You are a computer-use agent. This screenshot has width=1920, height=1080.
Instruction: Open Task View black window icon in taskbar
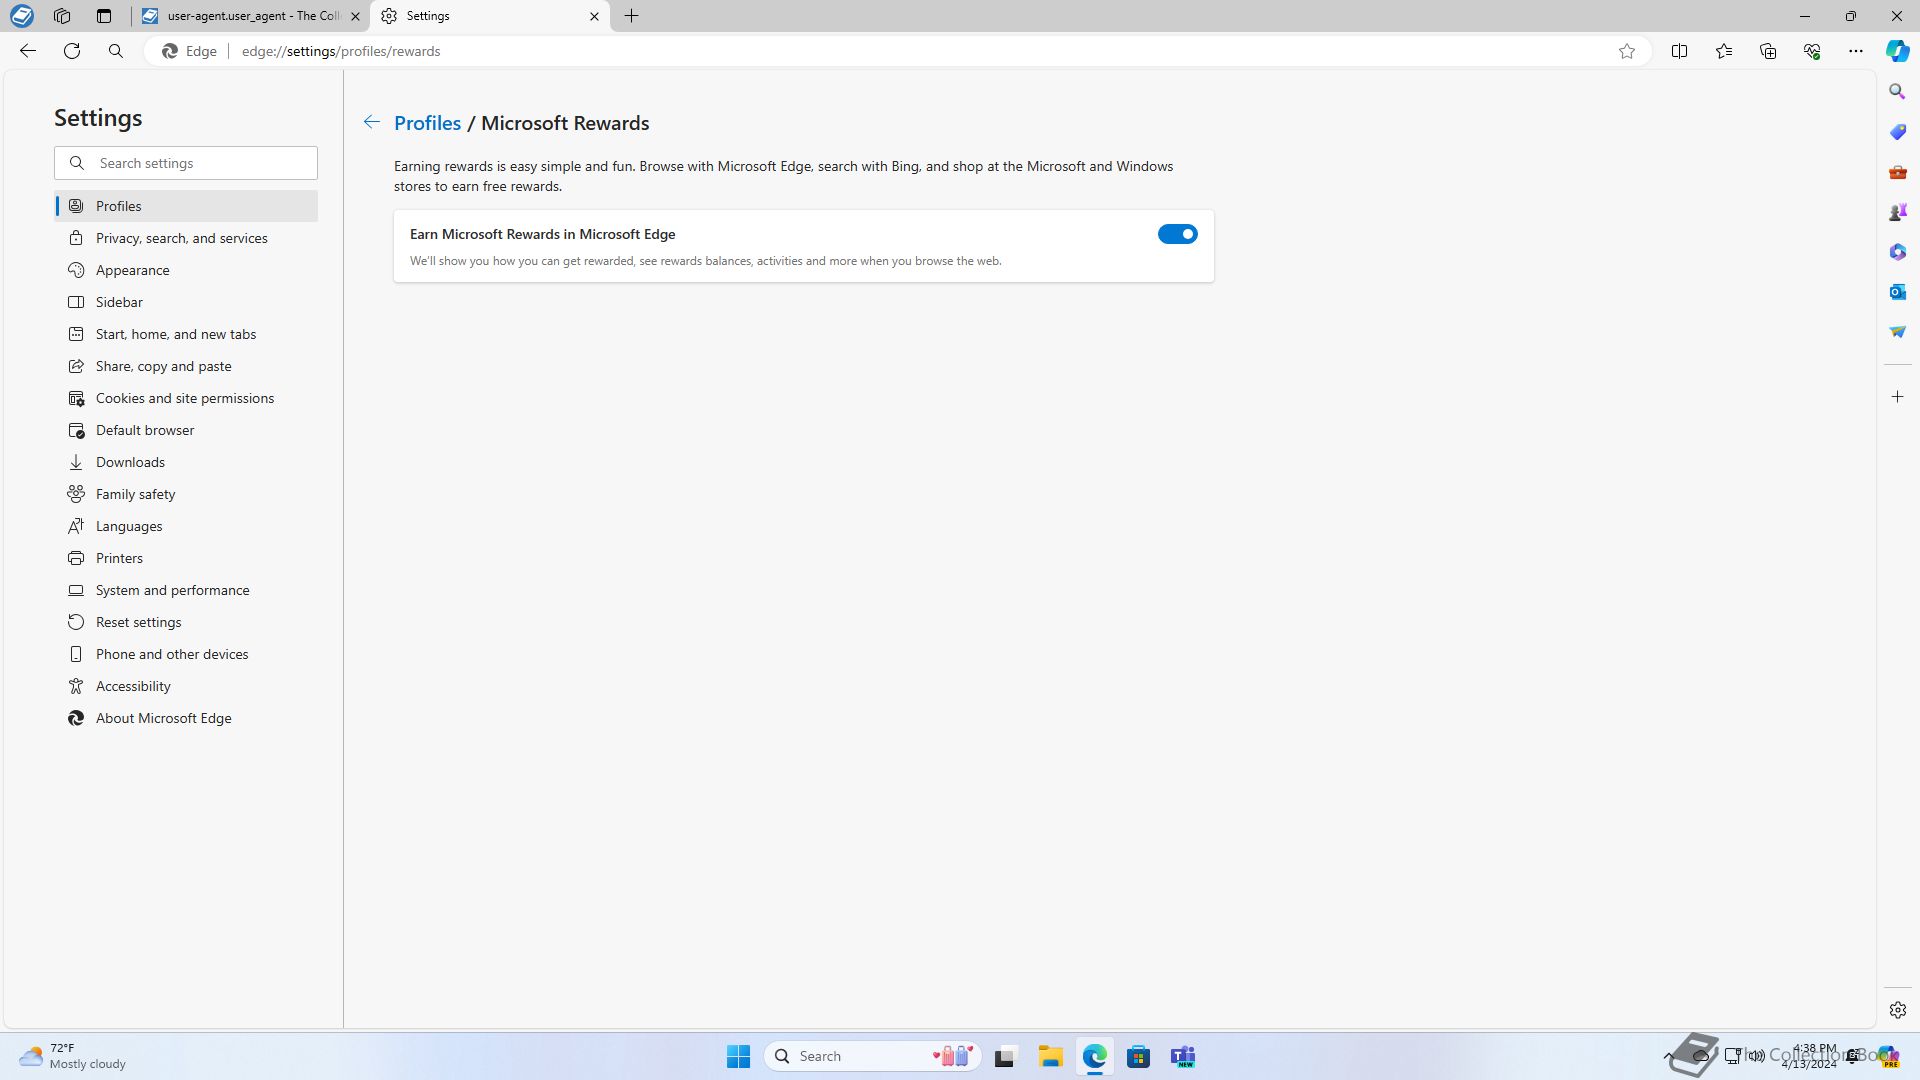point(1005,1056)
